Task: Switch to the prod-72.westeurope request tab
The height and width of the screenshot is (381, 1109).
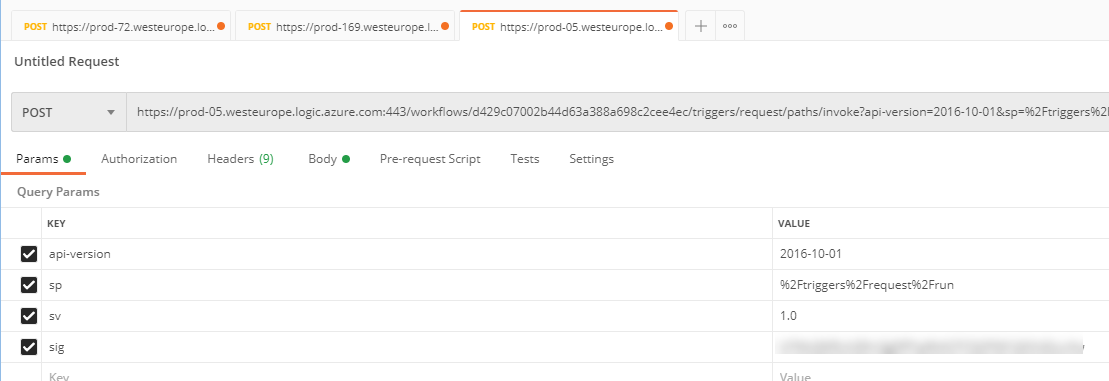Action: pyautogui.click(x=121, y=26)
